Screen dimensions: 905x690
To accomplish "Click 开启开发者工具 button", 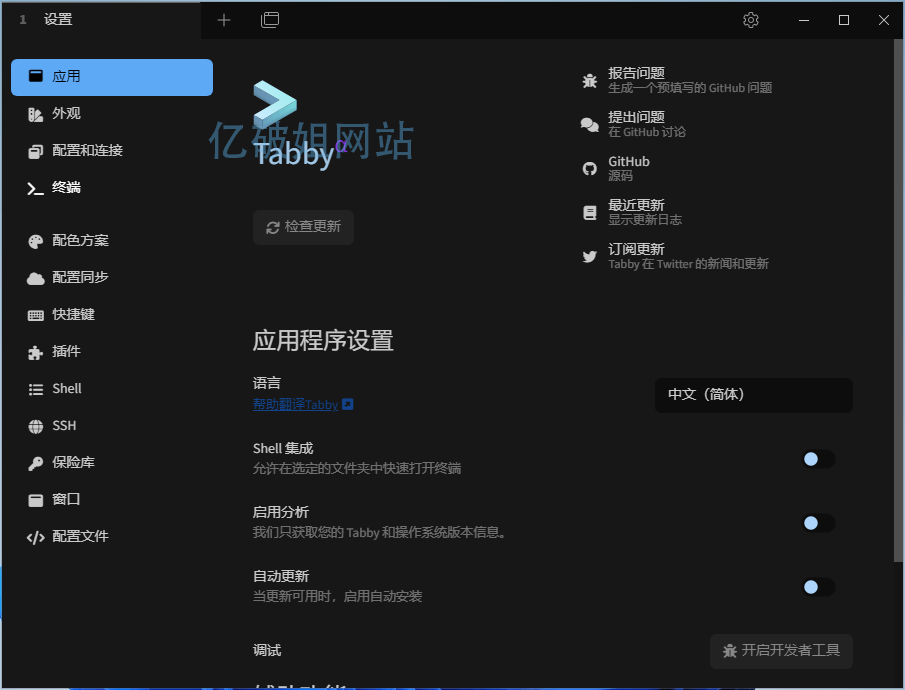I will 781,651.
